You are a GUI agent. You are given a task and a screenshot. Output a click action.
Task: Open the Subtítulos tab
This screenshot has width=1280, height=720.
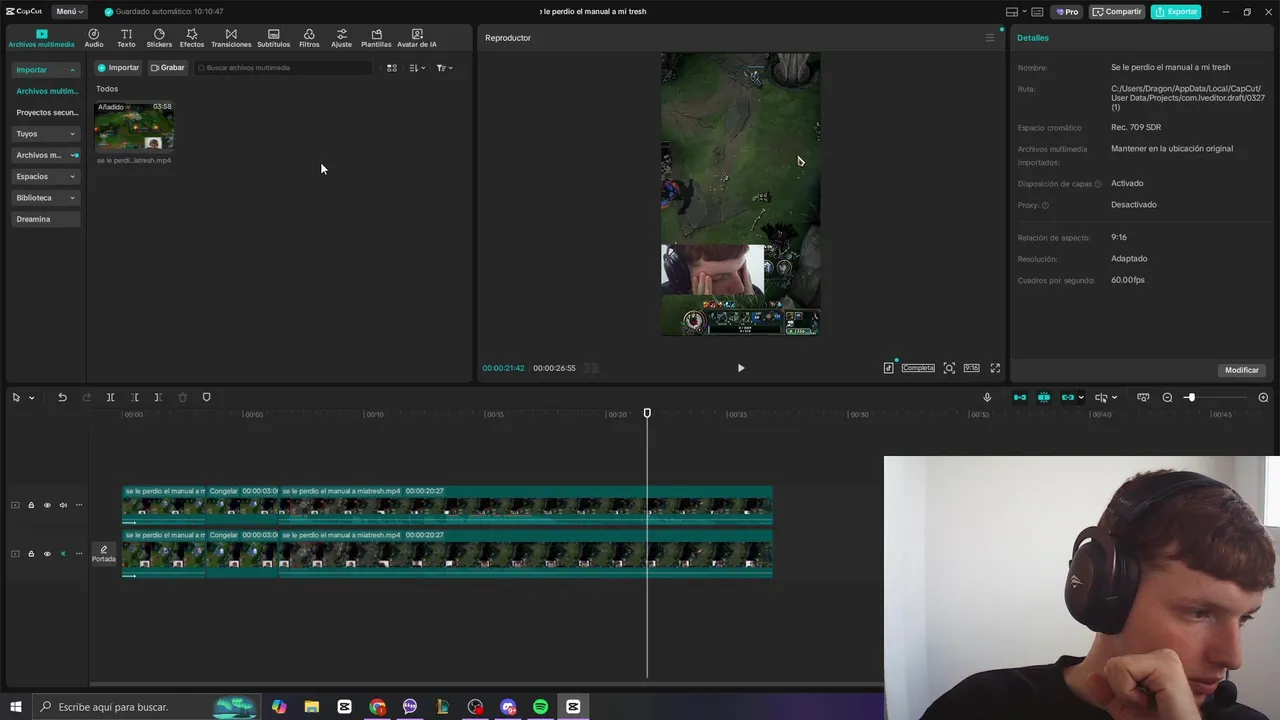click(x=273, y=38)
